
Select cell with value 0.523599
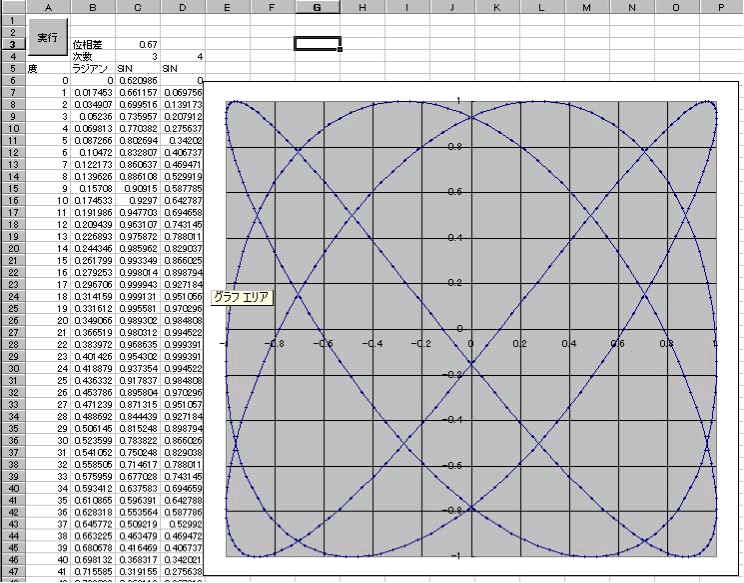[93, 441]
